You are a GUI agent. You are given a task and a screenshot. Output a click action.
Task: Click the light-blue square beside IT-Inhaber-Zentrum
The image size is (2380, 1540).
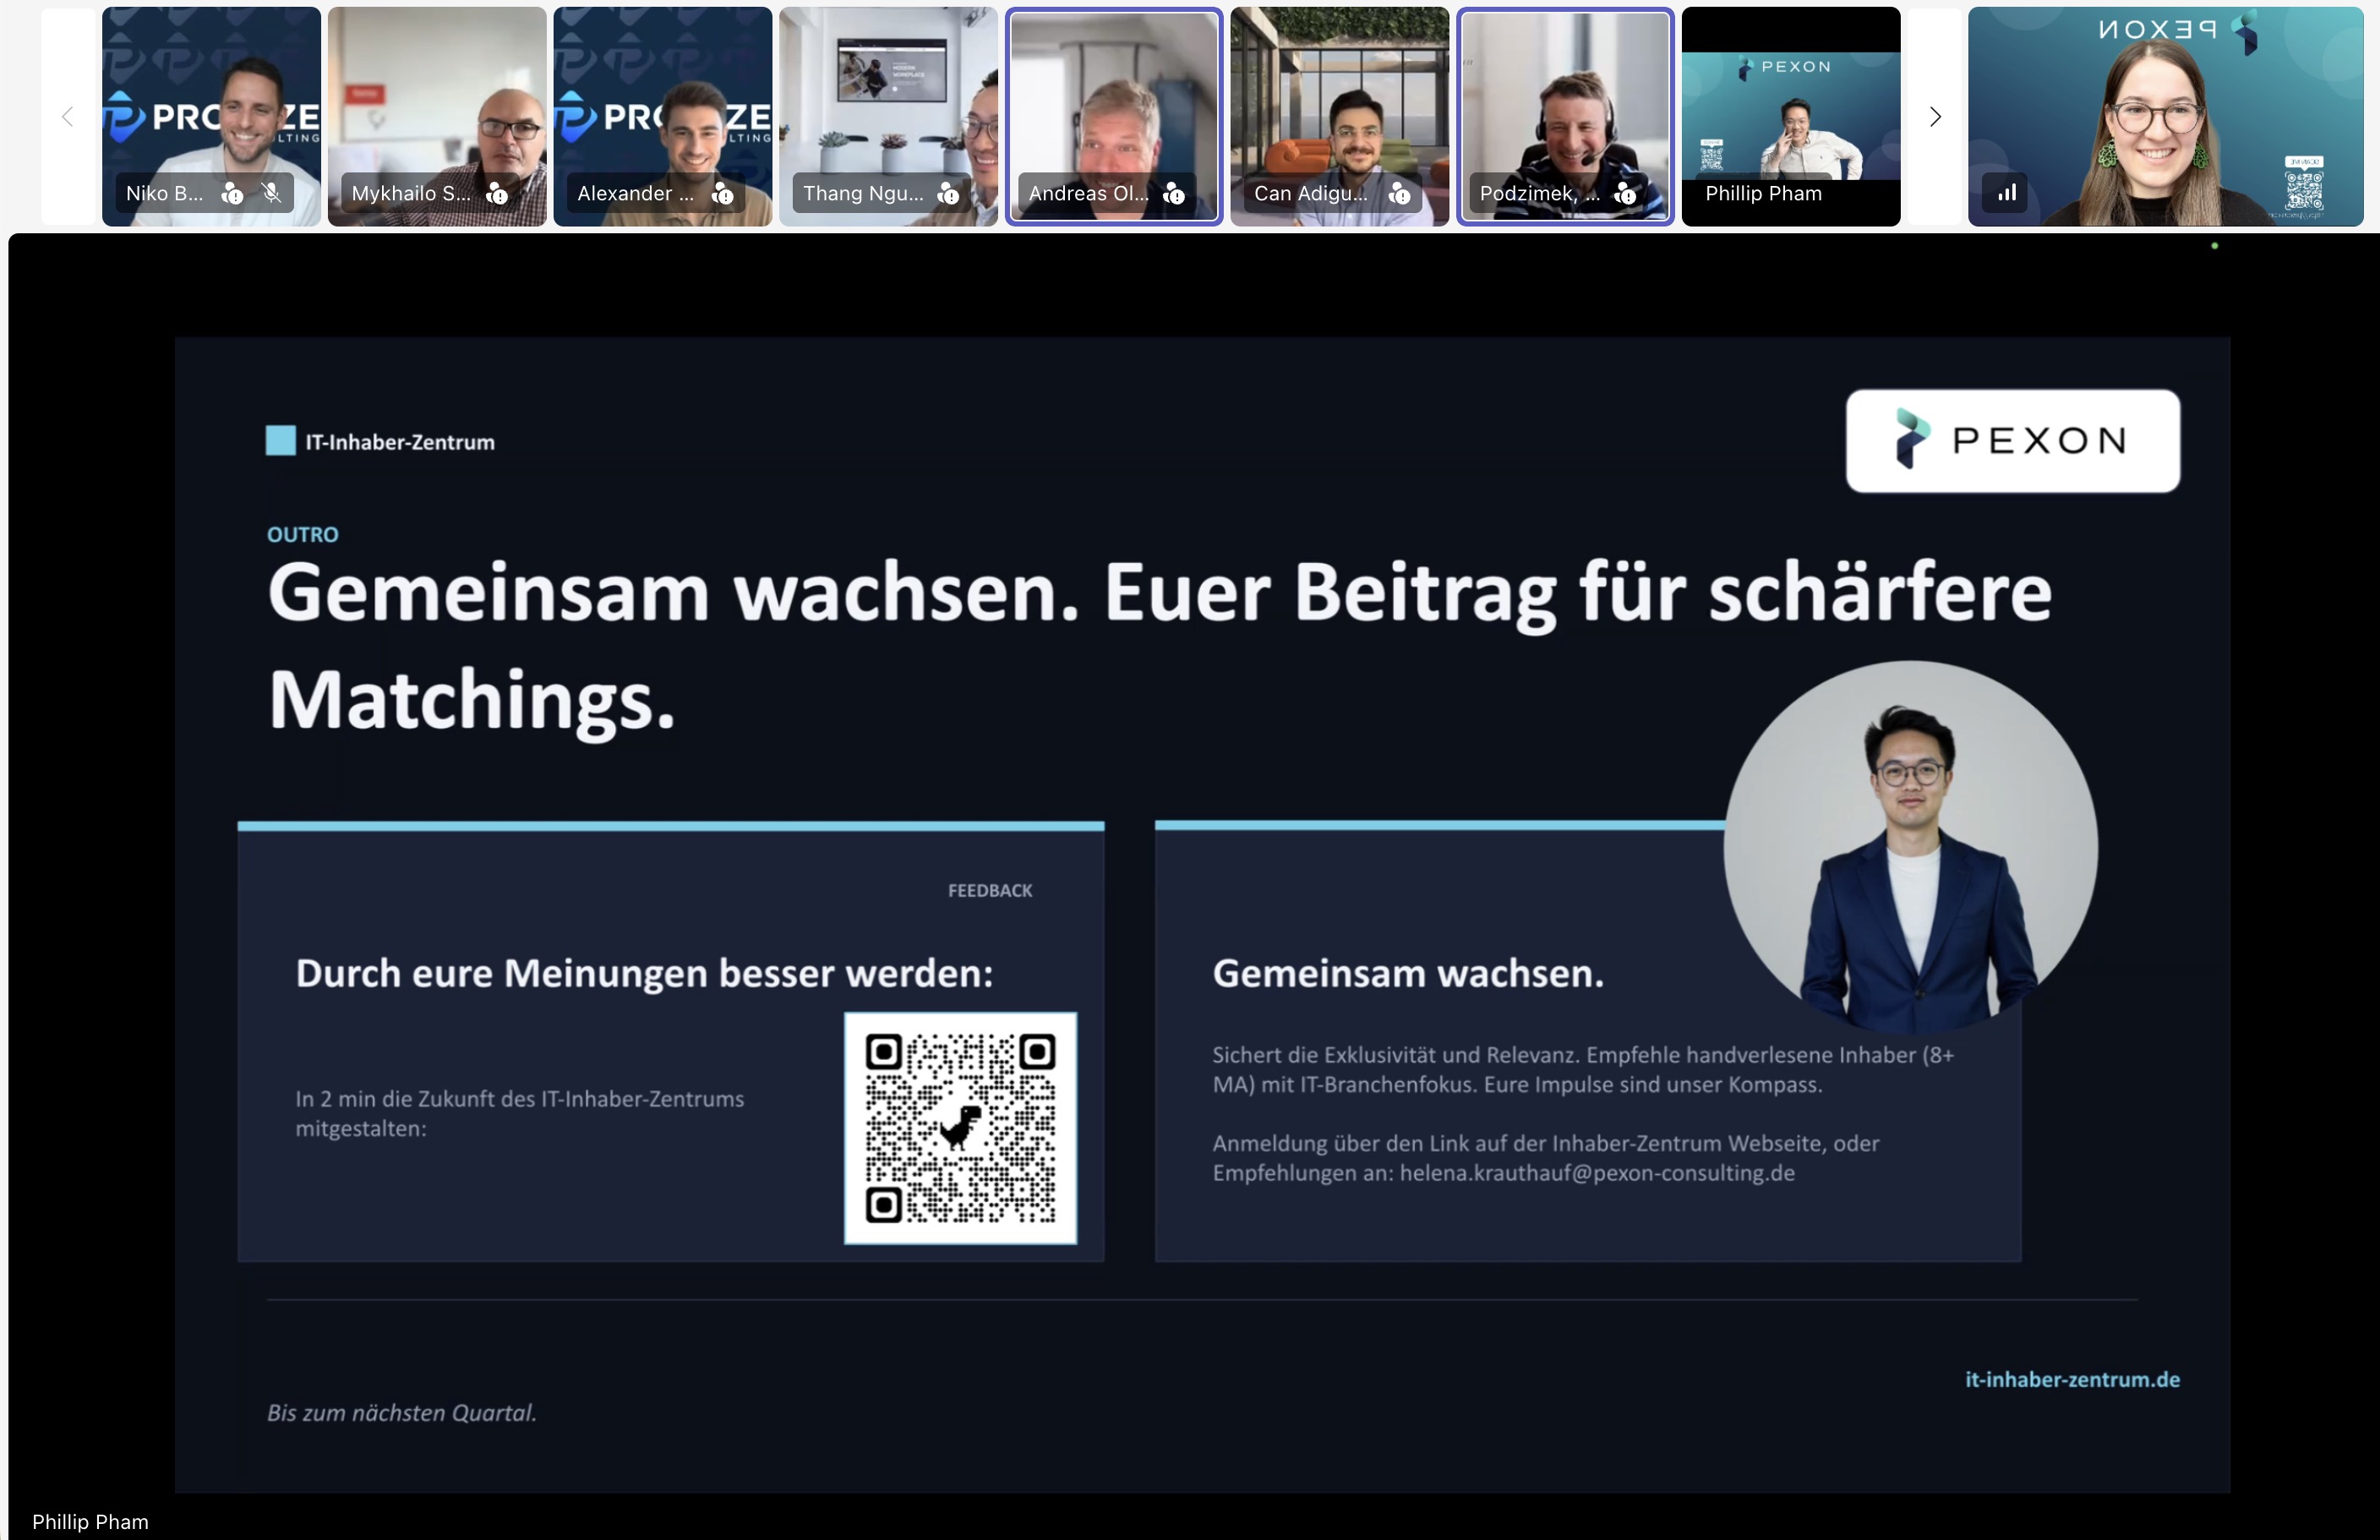281,441
